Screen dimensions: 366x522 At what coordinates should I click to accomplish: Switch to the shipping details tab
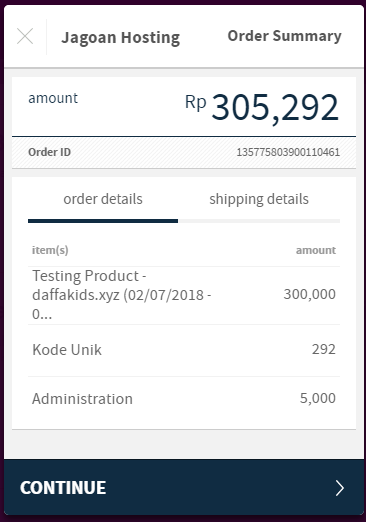[259, 199]
